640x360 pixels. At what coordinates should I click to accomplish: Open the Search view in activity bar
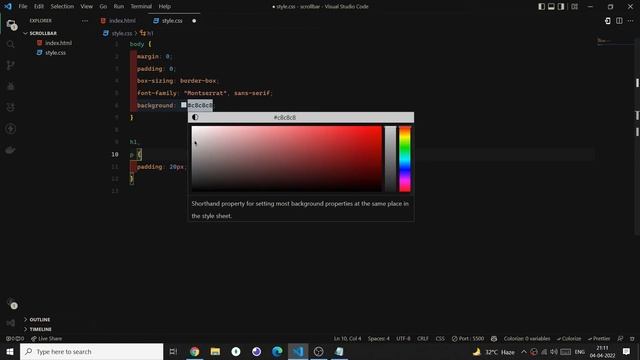[11, 44]
